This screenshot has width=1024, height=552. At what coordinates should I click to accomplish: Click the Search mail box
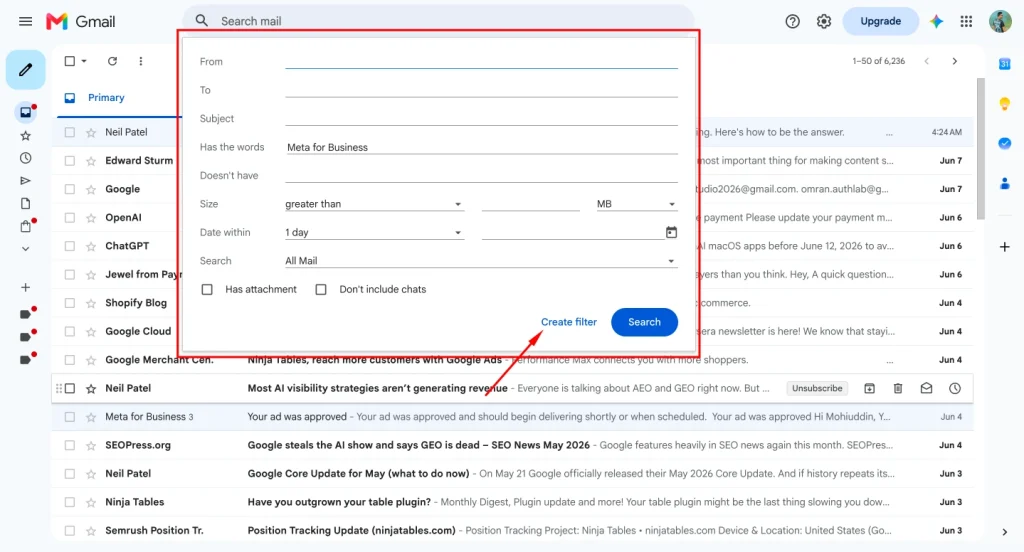(438, 21)
